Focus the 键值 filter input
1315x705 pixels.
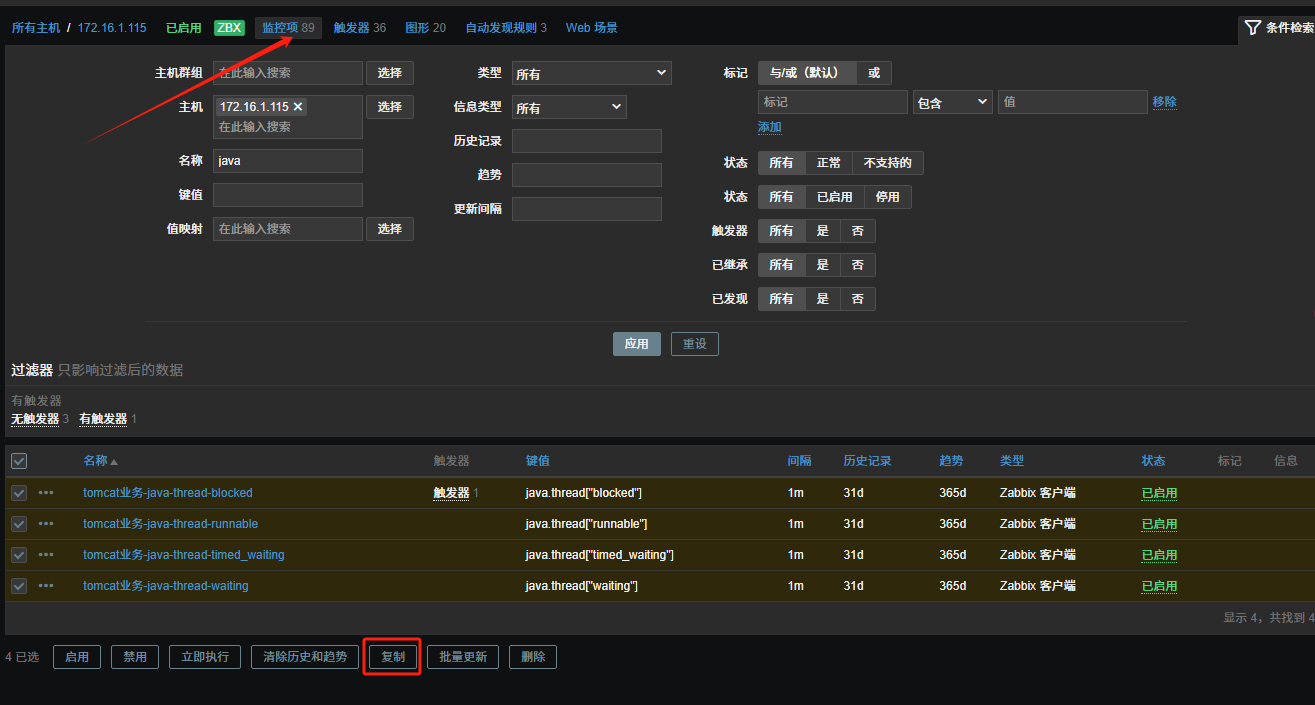point(288,195)
